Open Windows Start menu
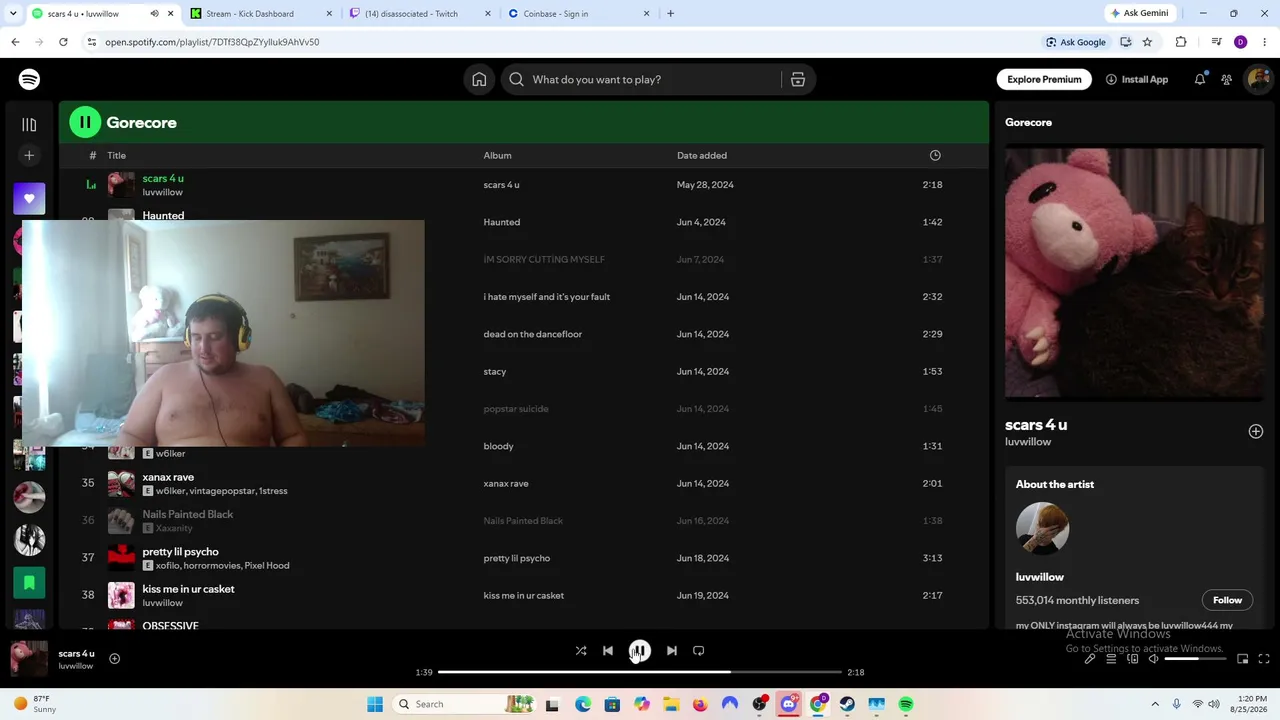 coord(375,704)
